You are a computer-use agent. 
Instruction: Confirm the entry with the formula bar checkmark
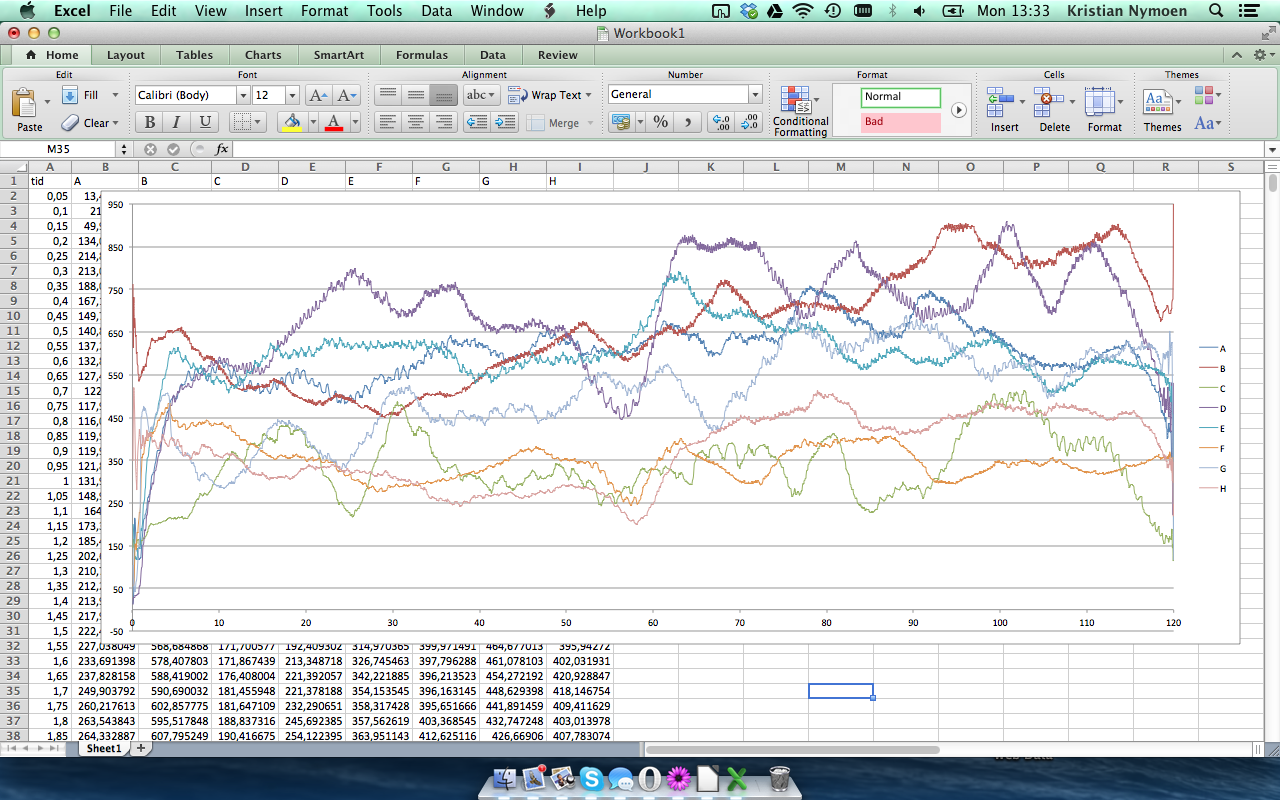point(173,149)
